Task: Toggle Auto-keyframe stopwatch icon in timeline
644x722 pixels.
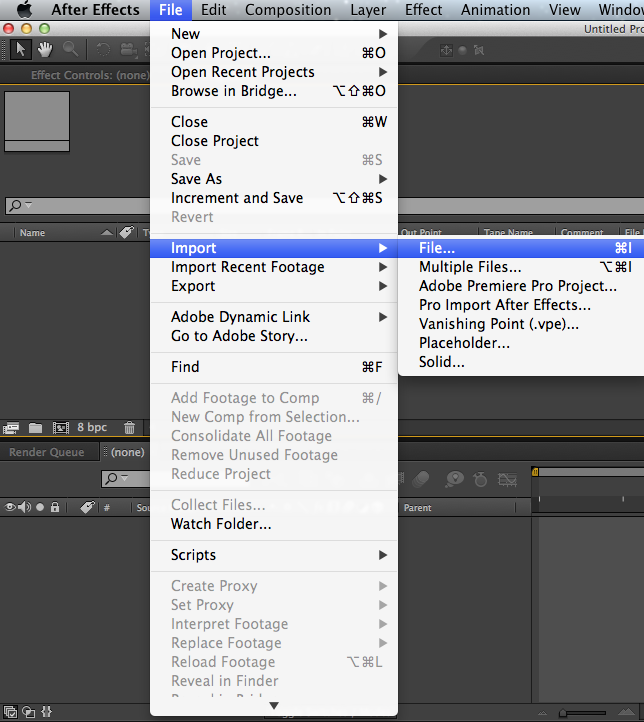Action: (x=480, y=479)
